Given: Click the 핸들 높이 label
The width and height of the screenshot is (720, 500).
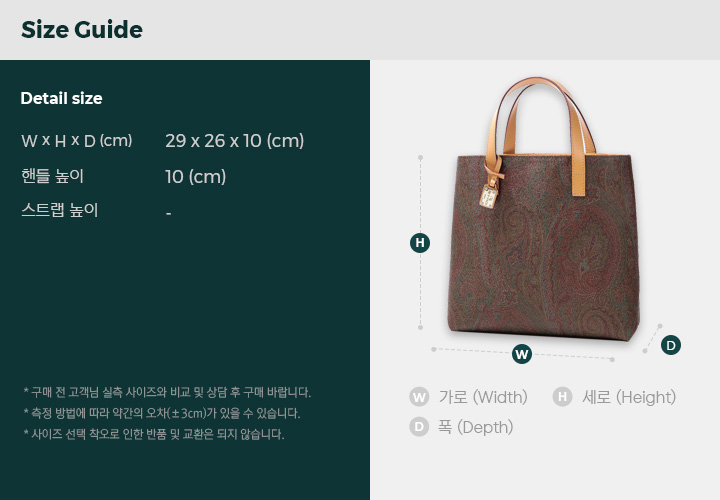Looking at the screenshot, I should coord(52,176).
